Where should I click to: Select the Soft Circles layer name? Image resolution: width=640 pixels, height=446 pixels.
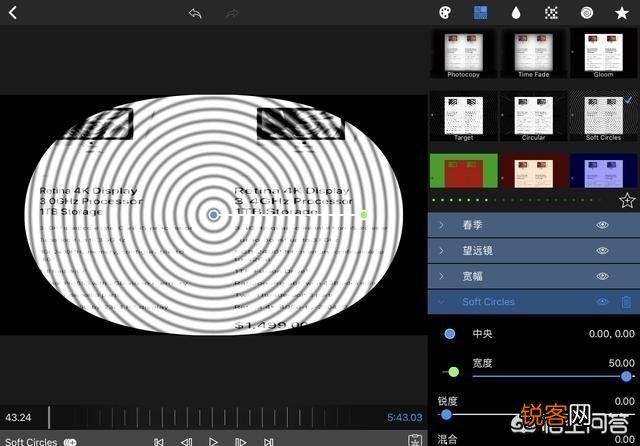pyautogui.click(x=488, y=302)
